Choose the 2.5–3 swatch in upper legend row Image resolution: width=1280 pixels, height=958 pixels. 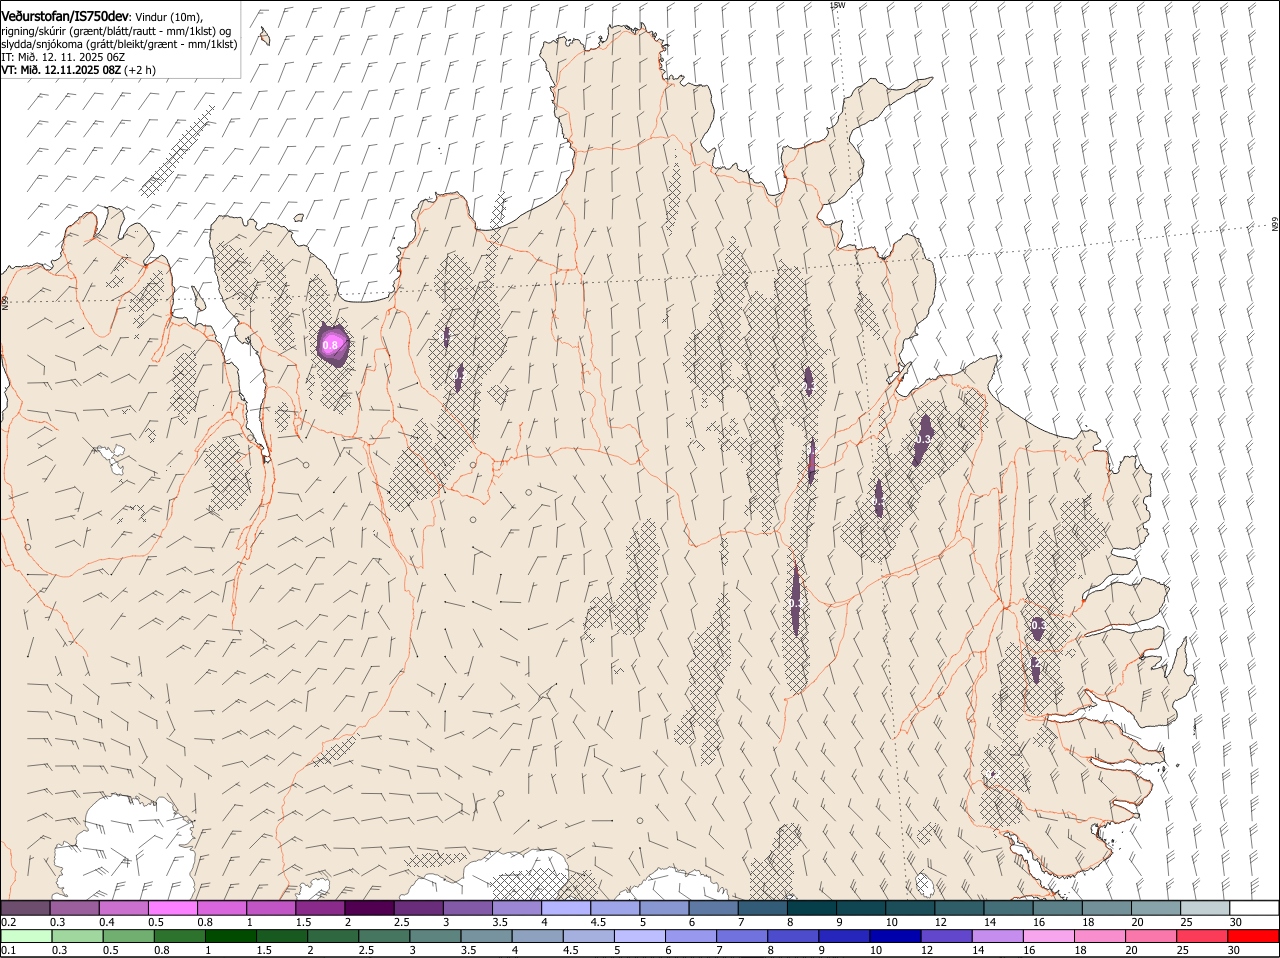coord(418,907)
